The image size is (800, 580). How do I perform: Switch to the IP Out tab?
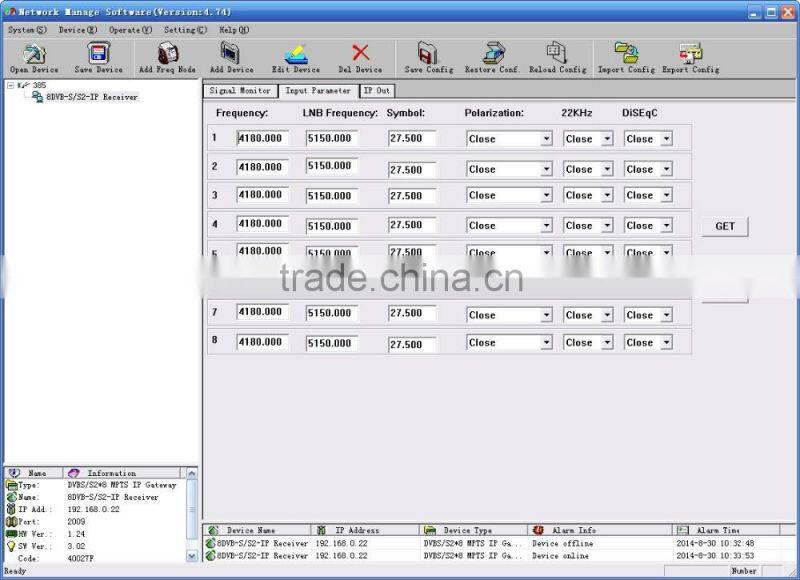pyautogui.click(x=377, y=90)
